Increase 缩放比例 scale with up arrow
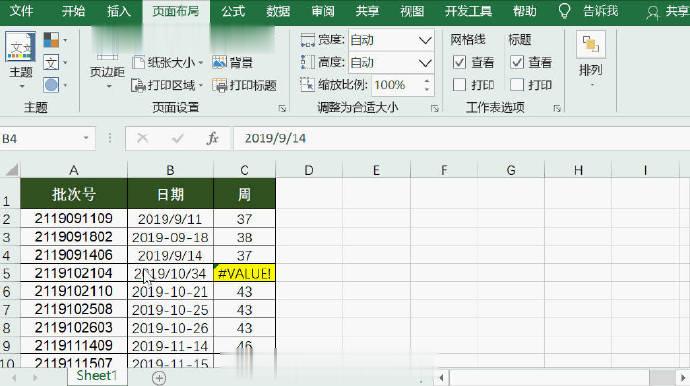Viewport: 690px width, 386px height. point(426,81)
